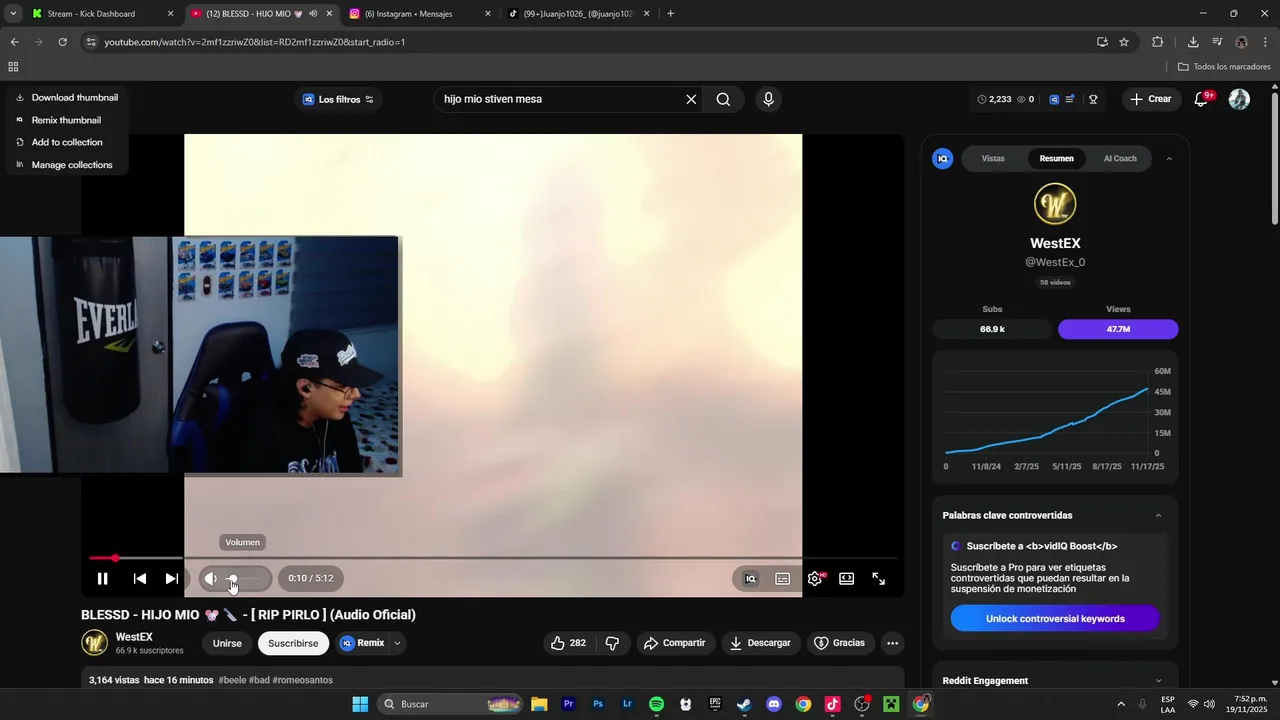1280x720 pixels.
Task: Dislike the video with thumbs down
Action: 613,643
